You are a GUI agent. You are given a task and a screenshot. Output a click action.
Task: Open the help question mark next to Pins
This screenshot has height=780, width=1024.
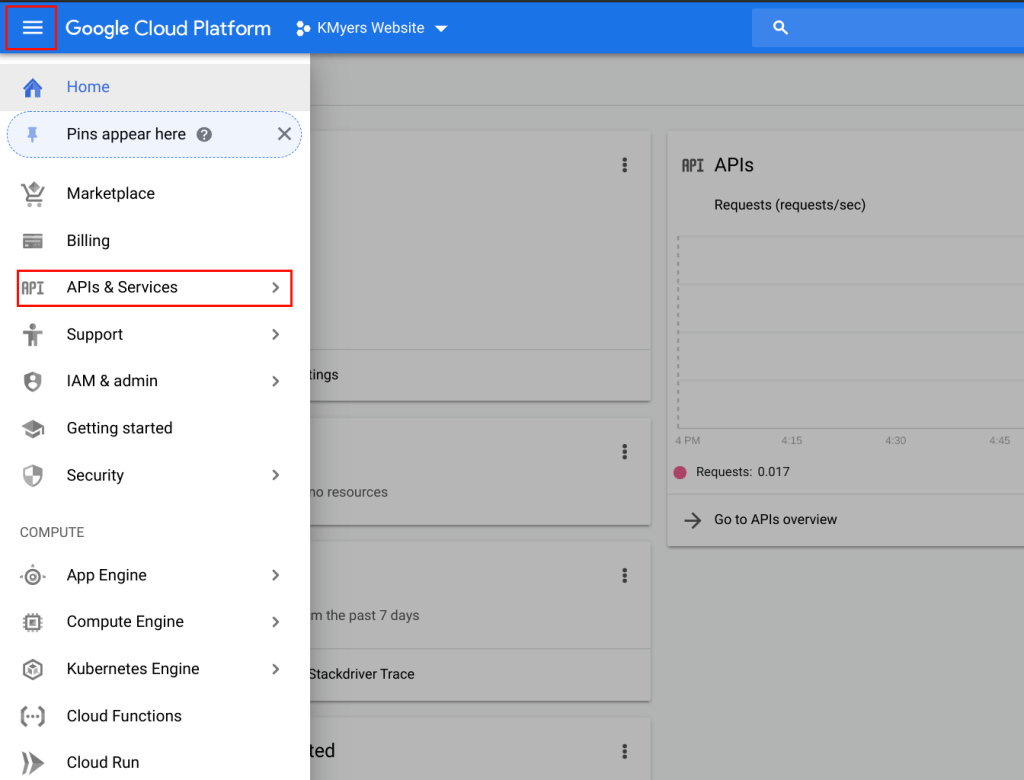[204, 135]
